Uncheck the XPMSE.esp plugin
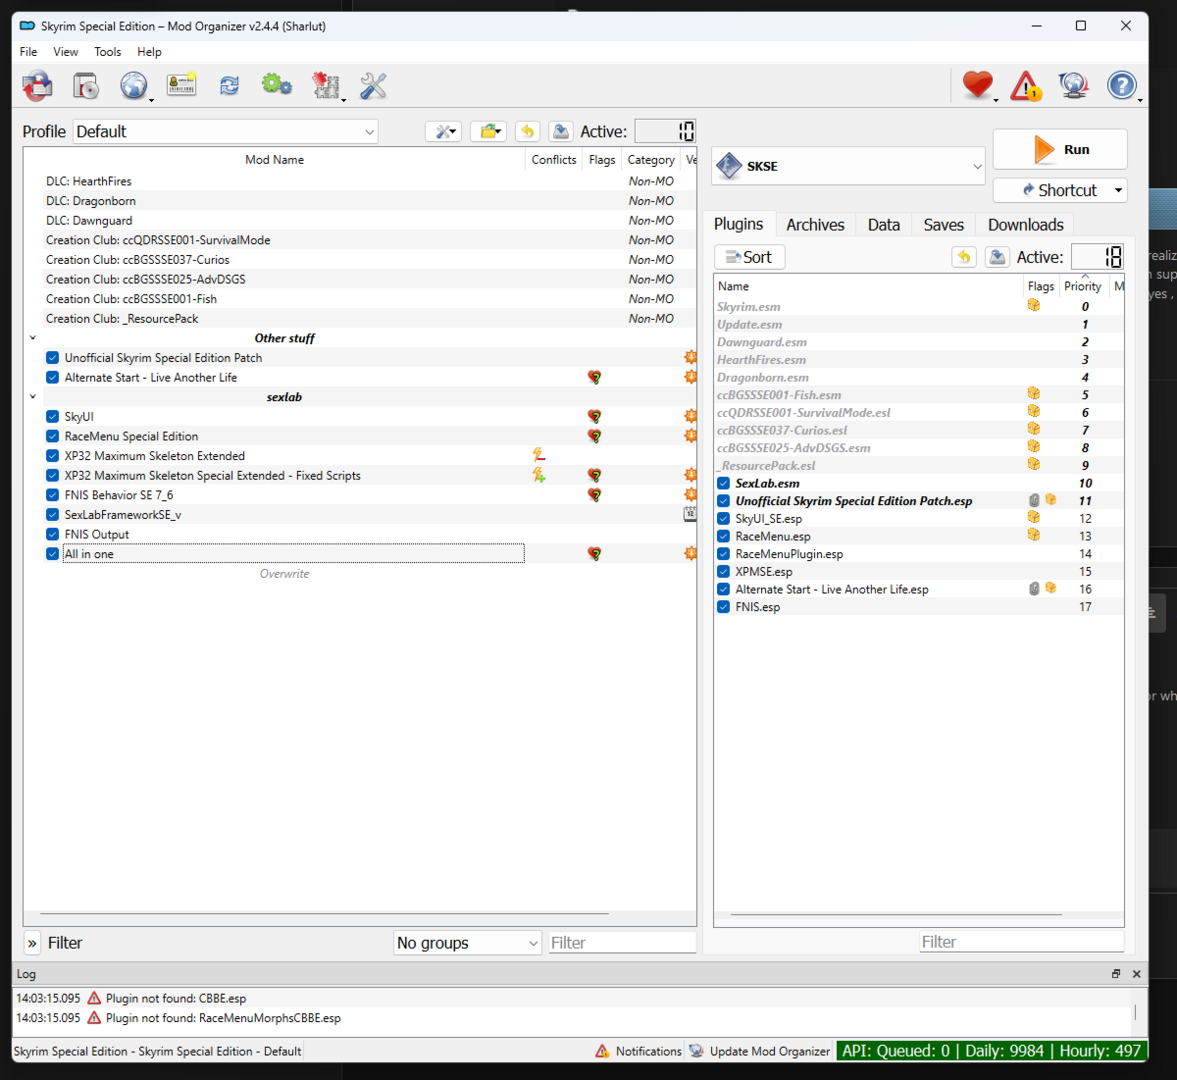 coord(724,571)
